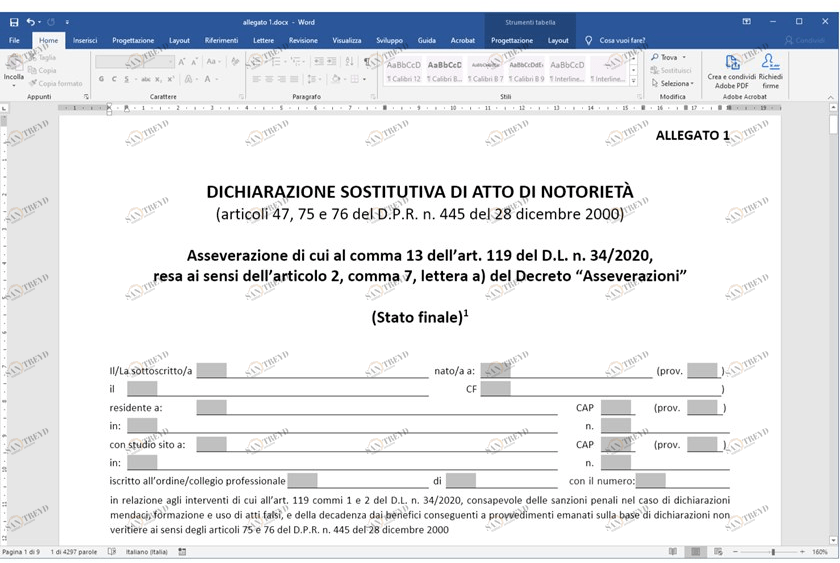The image size is (840, 563).
Task: Click the Incolla paste icon
Action: 14,68
